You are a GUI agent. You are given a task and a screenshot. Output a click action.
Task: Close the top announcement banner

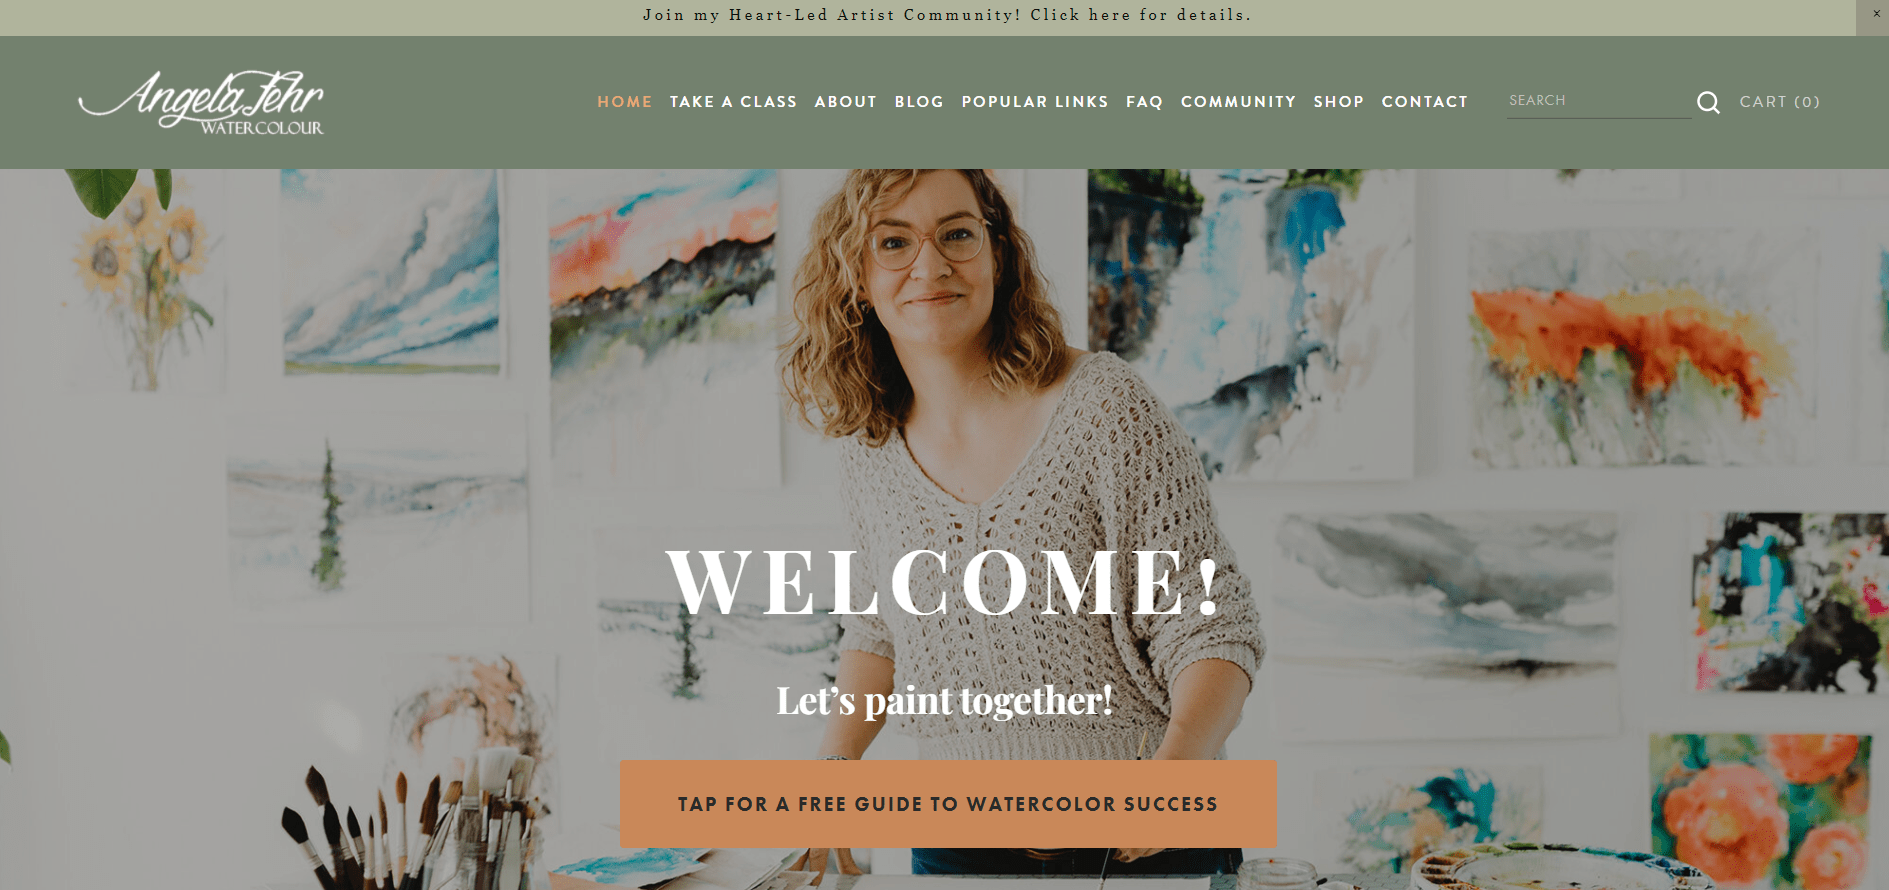(x=1876, y=14)
